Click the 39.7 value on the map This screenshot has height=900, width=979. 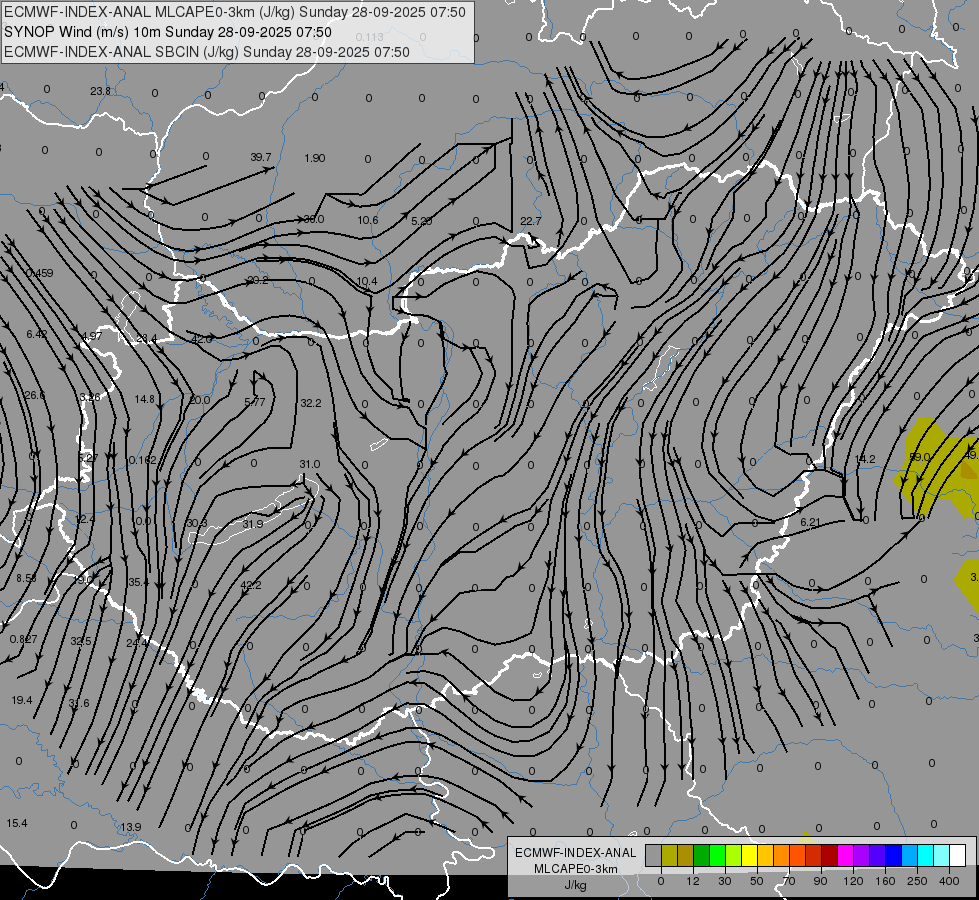pos(261,157)
